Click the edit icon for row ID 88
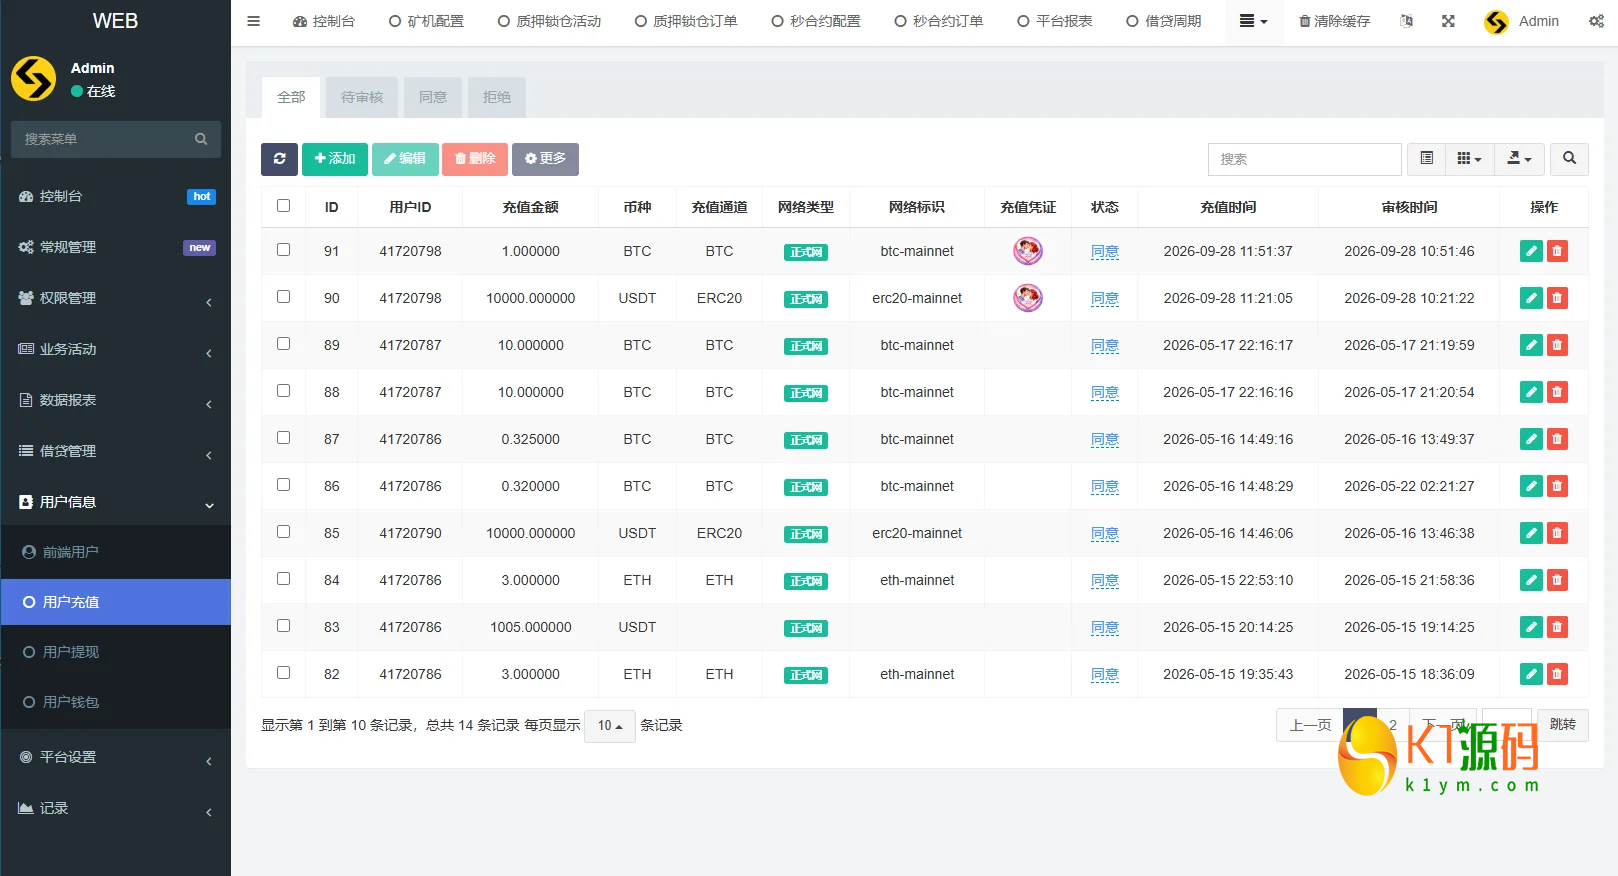Viewport: 1618px width, 876px height. (1531, 392)
